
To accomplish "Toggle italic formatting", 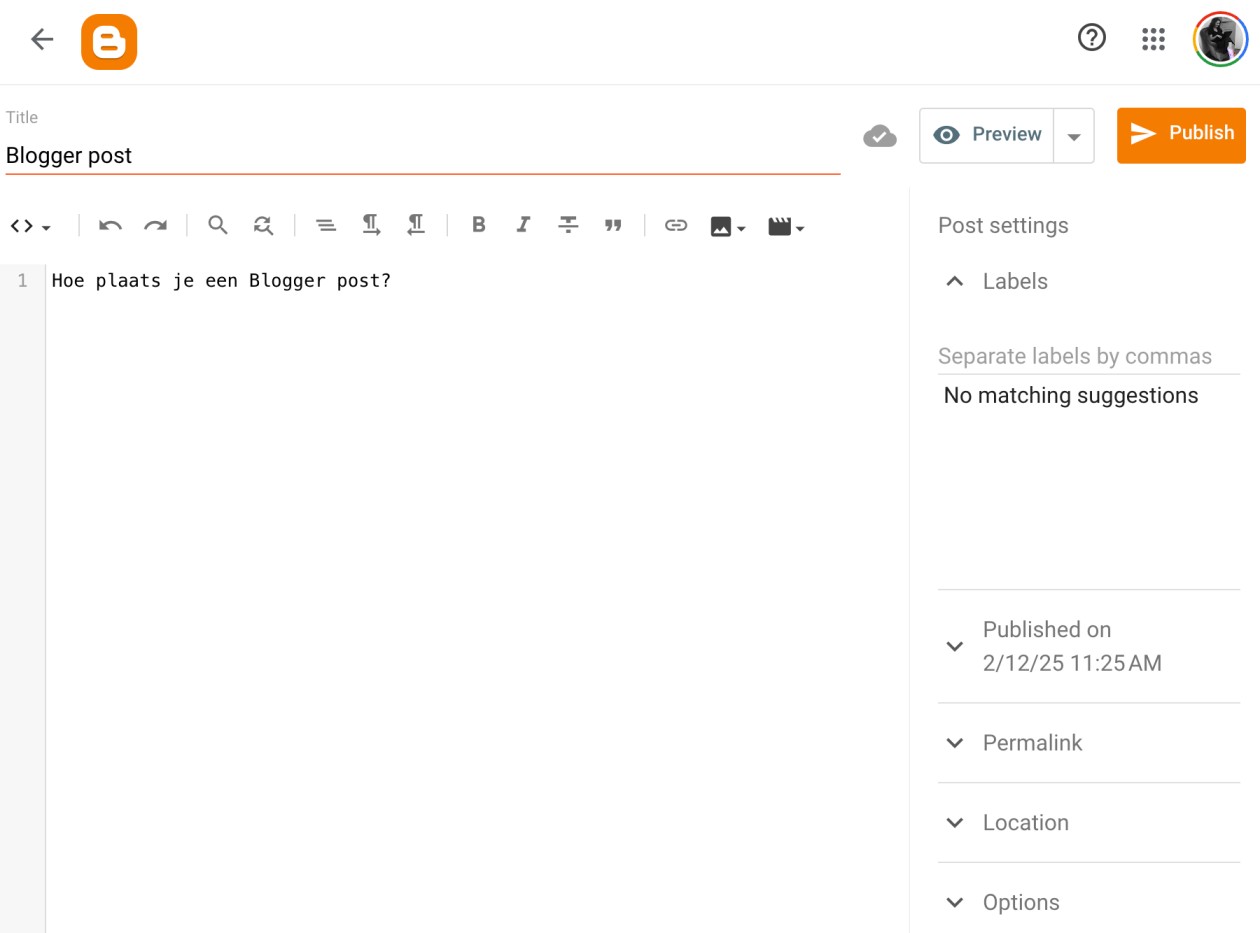I will [523, 225].
